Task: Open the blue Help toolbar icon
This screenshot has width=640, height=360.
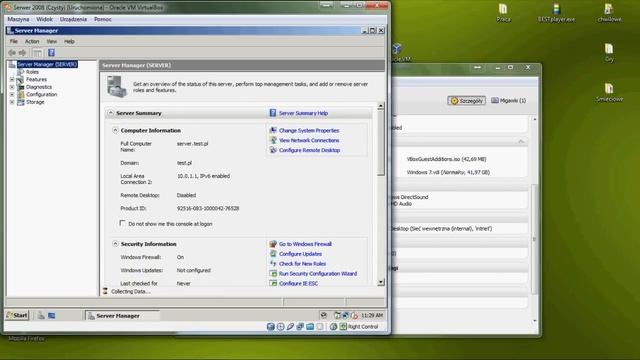Action: 51,53
